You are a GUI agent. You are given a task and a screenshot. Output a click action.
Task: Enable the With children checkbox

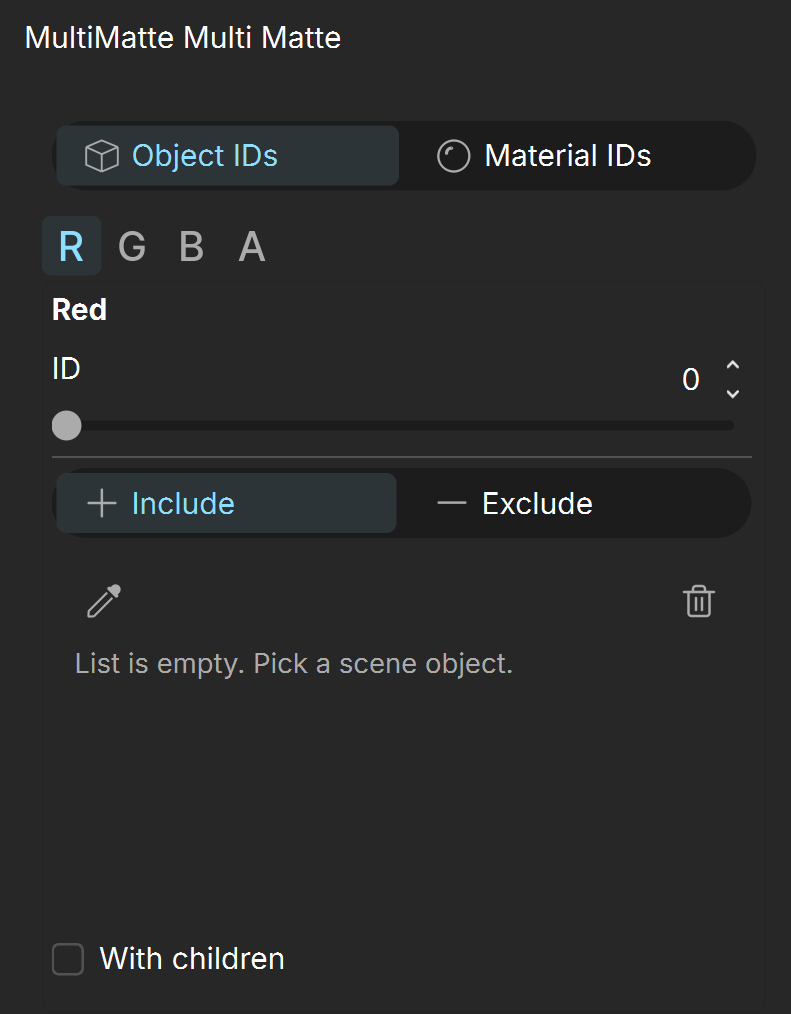(x=68, y=958)
